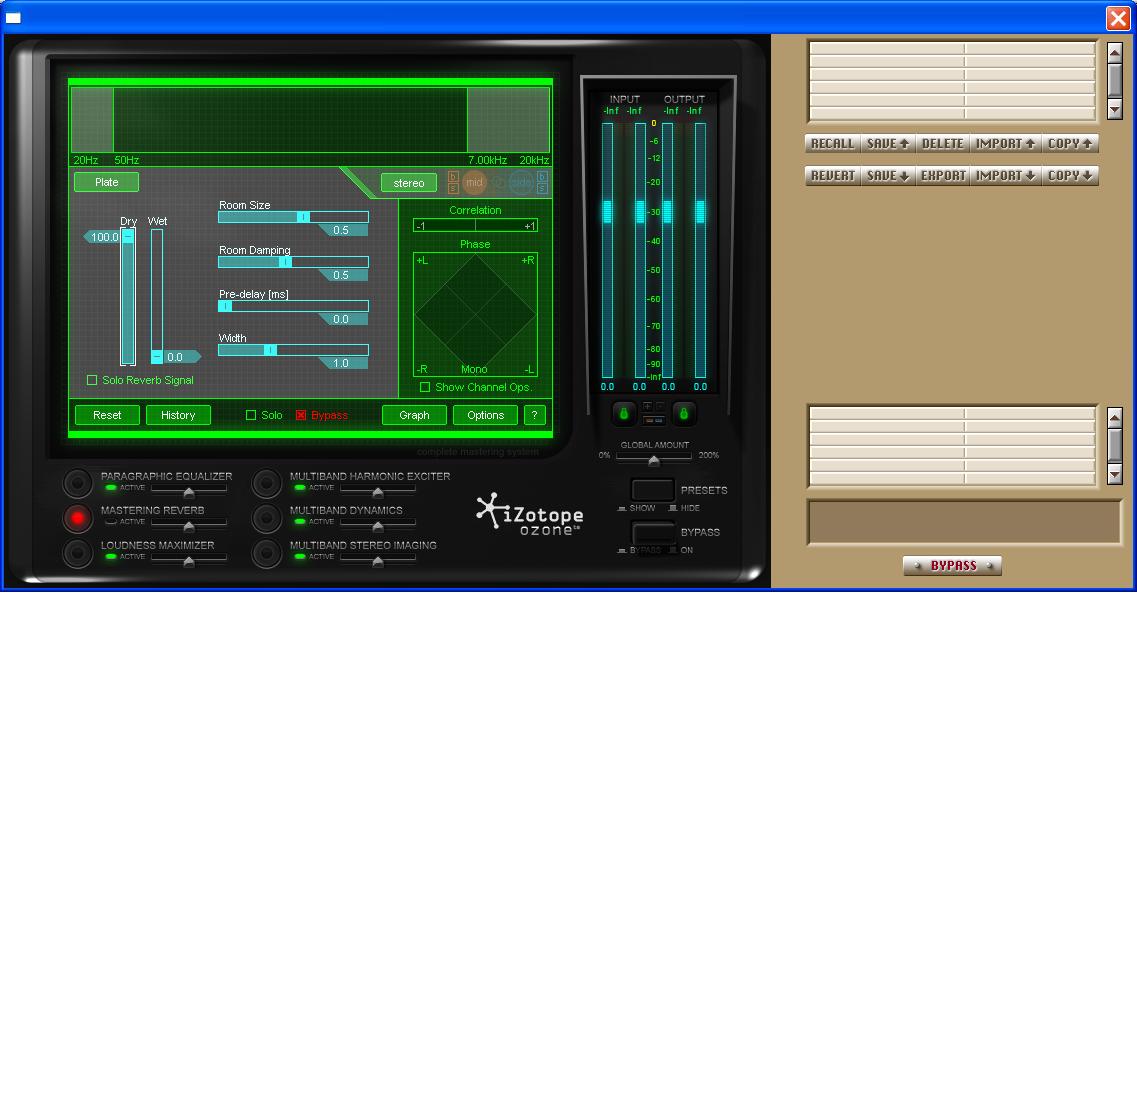1137x1105 pixels.
Task: Open the window system menu icon
Action: 13,18
